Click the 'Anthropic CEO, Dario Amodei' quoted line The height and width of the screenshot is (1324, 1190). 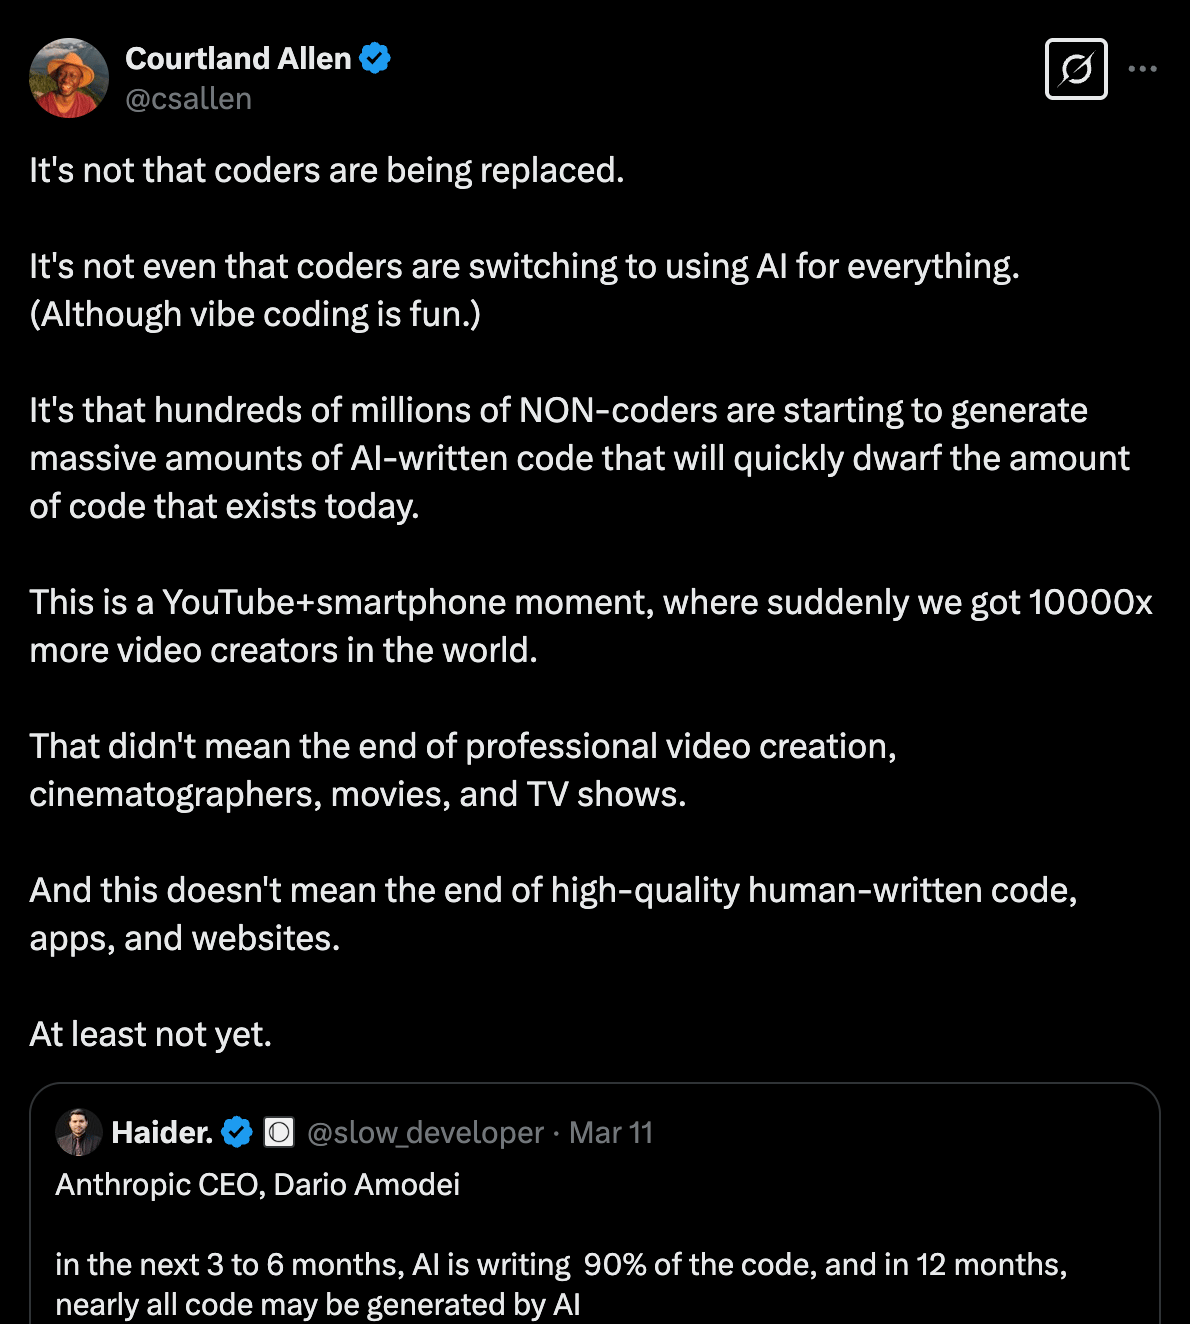[x=258, y=1184]
